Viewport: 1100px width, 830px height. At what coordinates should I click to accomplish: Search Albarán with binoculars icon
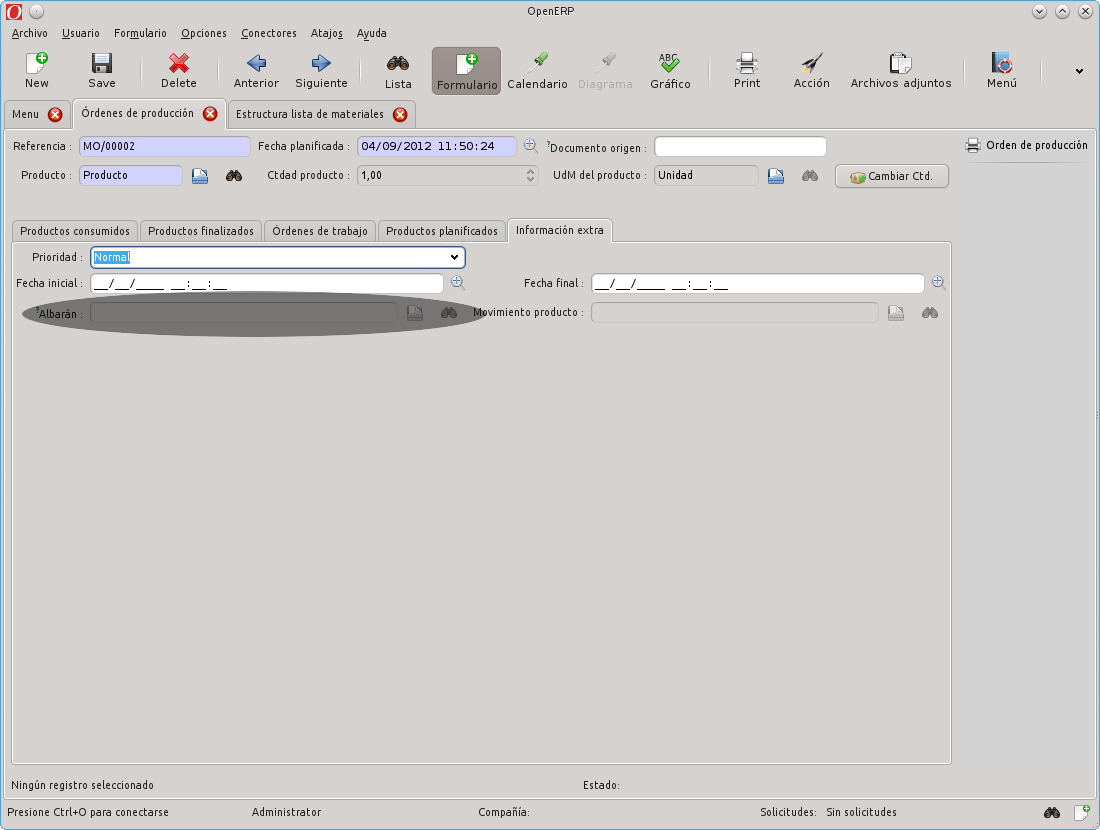click(449, 313)
